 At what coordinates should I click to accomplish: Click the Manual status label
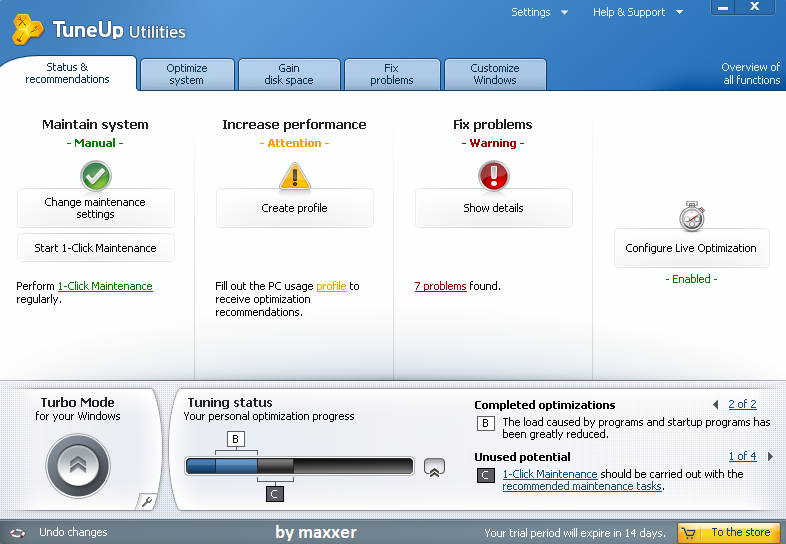95,143
